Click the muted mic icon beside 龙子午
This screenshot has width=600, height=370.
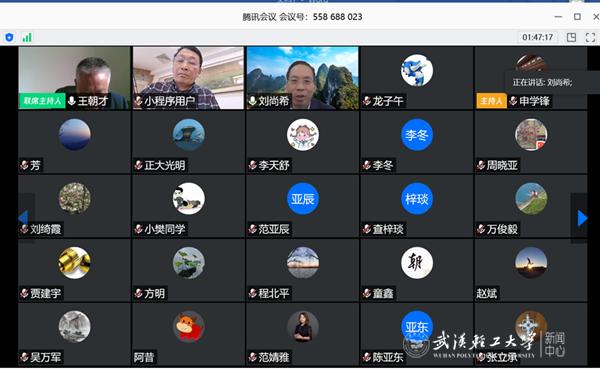pos(367,101)
